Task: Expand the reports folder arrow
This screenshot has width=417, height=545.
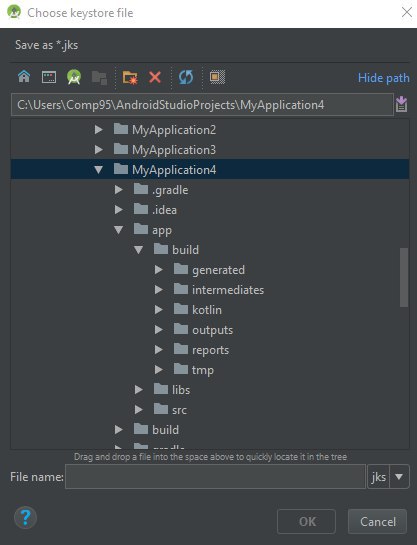Action: (x=158, y=349)
